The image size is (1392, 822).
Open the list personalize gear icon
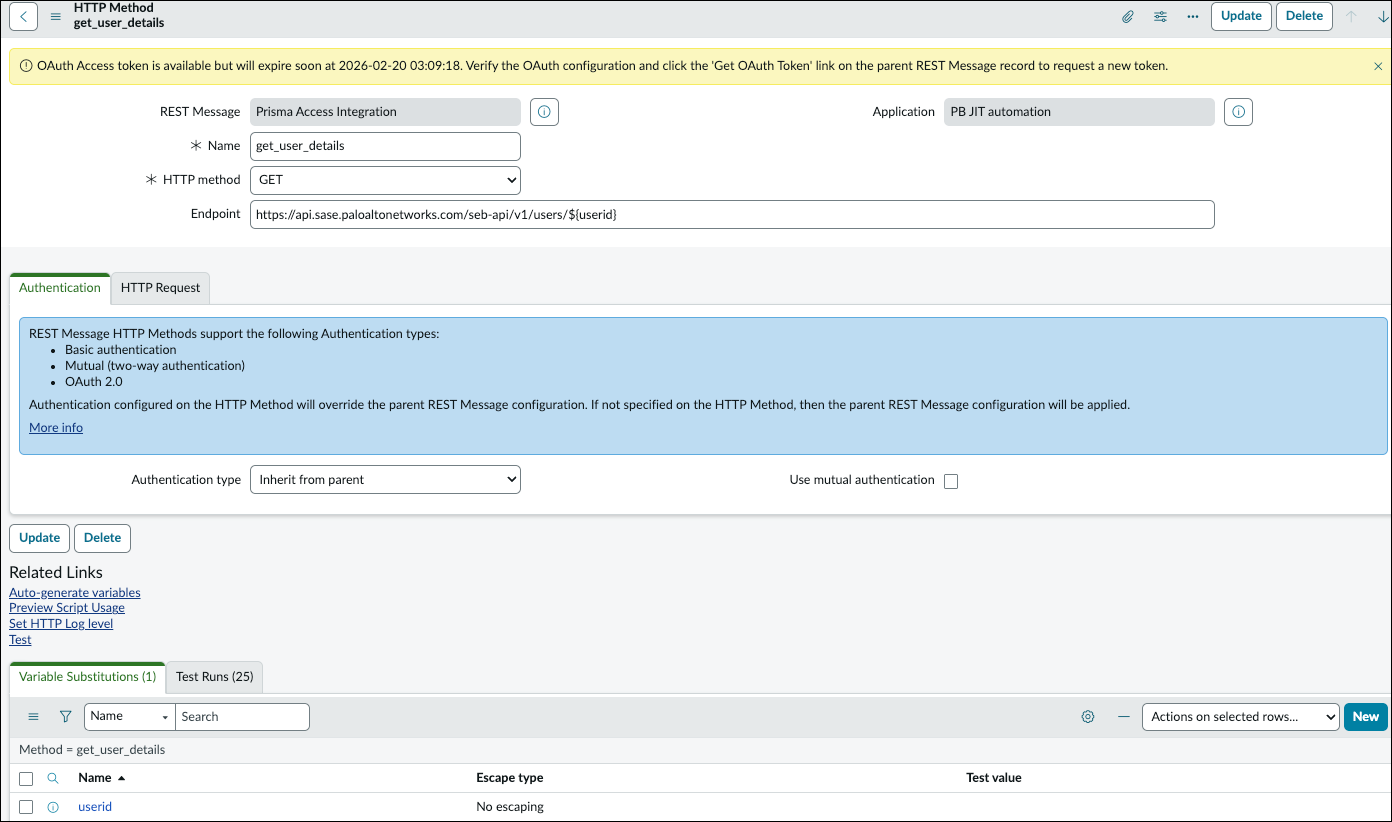point(1088,717)
